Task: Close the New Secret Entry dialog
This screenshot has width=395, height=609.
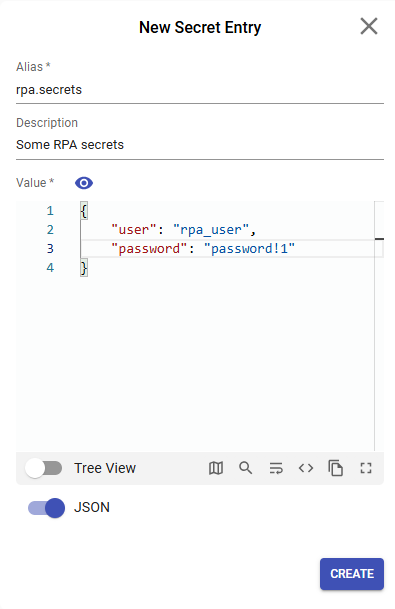Action: coord(369,26)
